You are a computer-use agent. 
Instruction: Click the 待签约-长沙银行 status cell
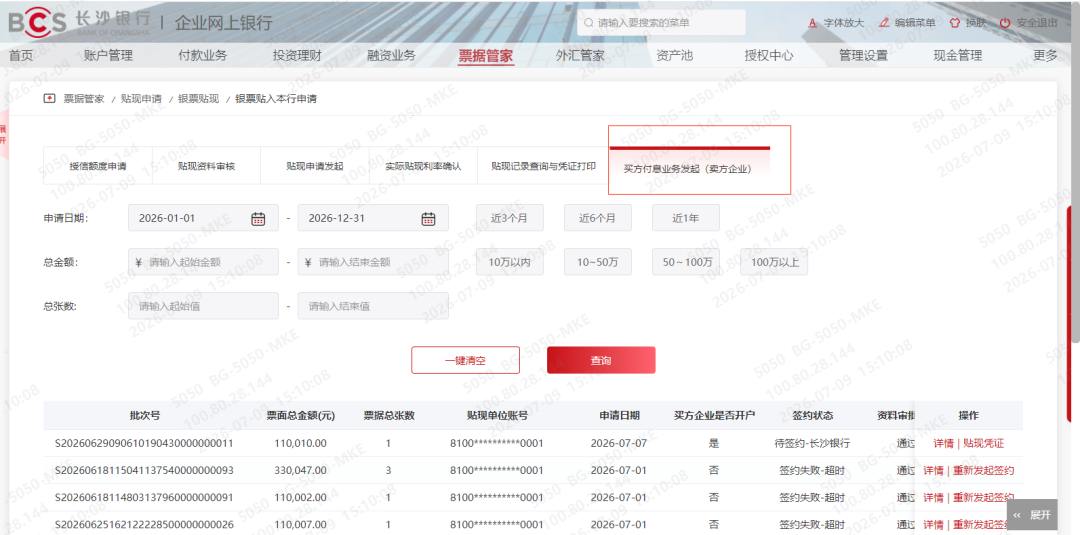tap(812, 443)
